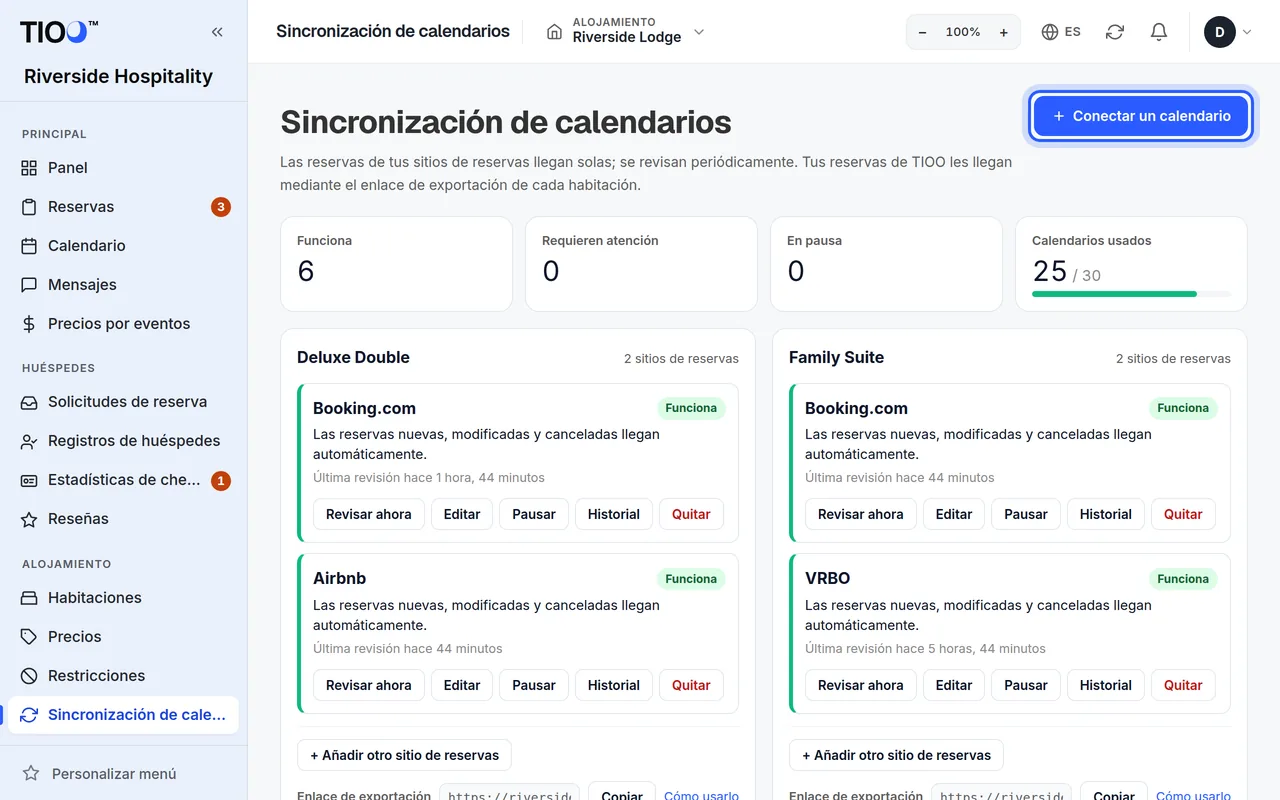Select Sincronización de calendarios menu item
Image resolution: width=1280 pixels, height=800 pixels.
pyautogui.click(x=124, y=715)
